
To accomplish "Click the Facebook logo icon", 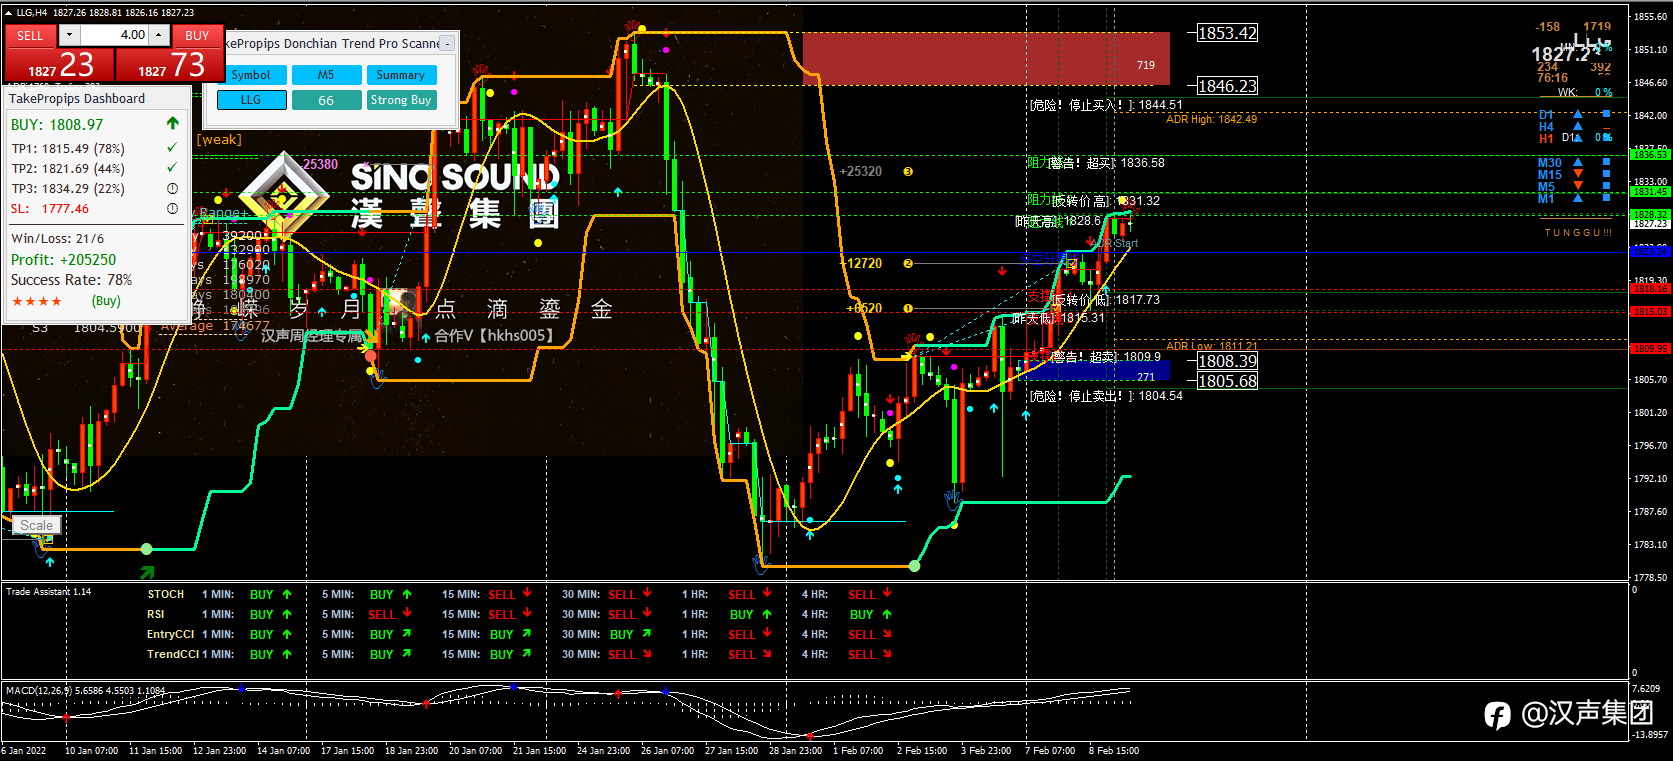I will click(1497, 714).
